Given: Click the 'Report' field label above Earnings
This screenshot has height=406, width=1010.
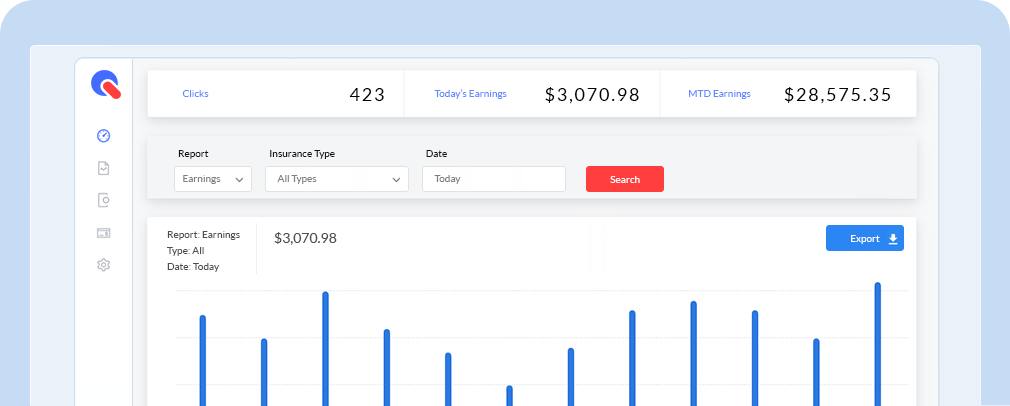Looking at the screenshot, I should [193, 154].
